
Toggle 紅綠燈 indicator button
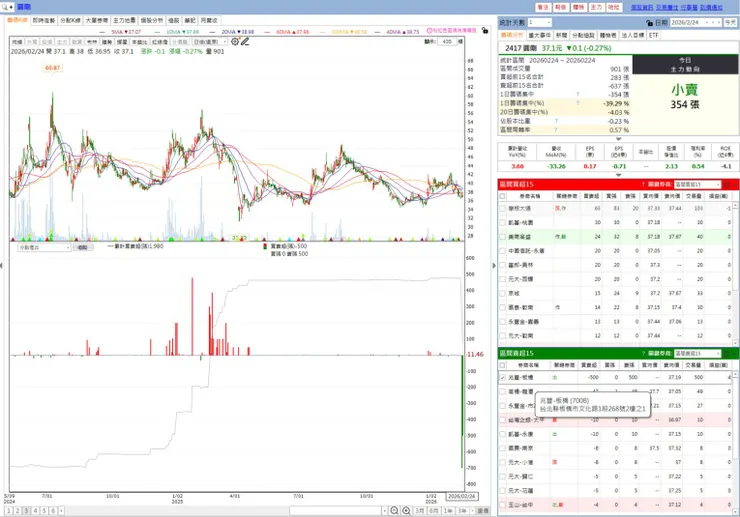[160, 42]
